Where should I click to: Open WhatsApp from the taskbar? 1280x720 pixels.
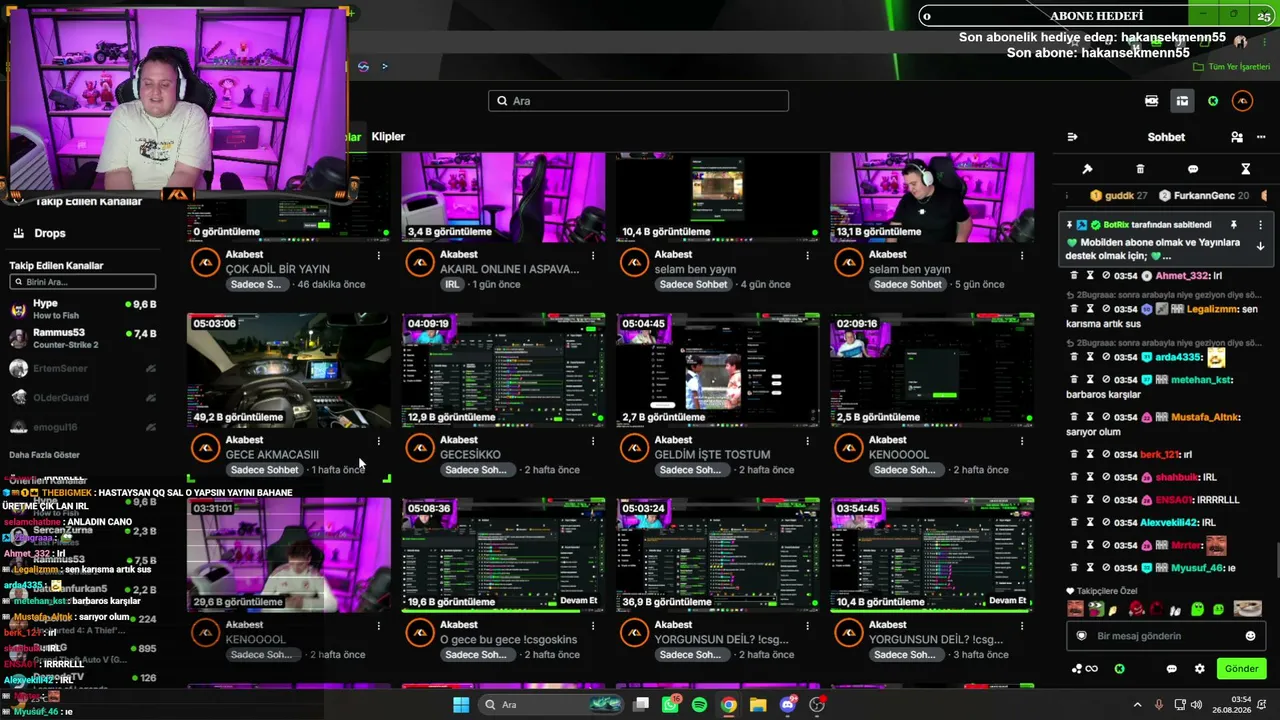tap(670, 705)
